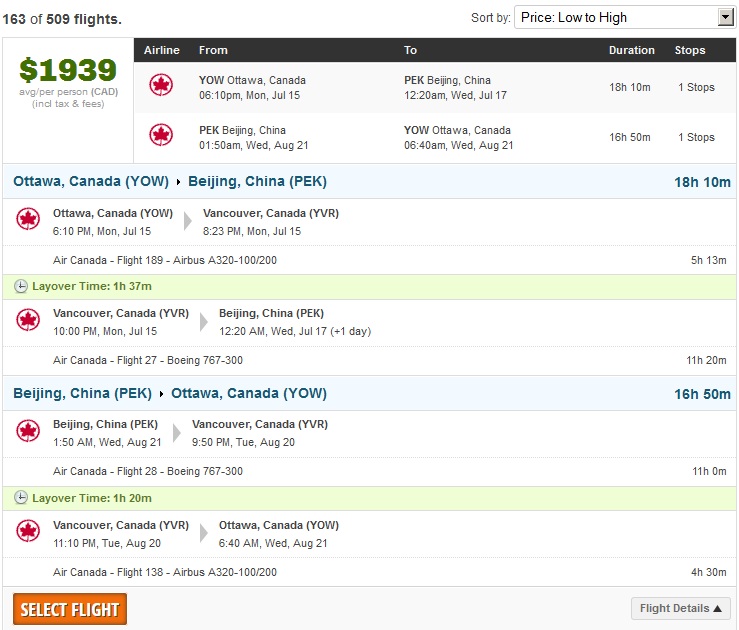Click Air Canada logo in return summary row
Screen dimensions: 739x630
(x=161, y=135)
